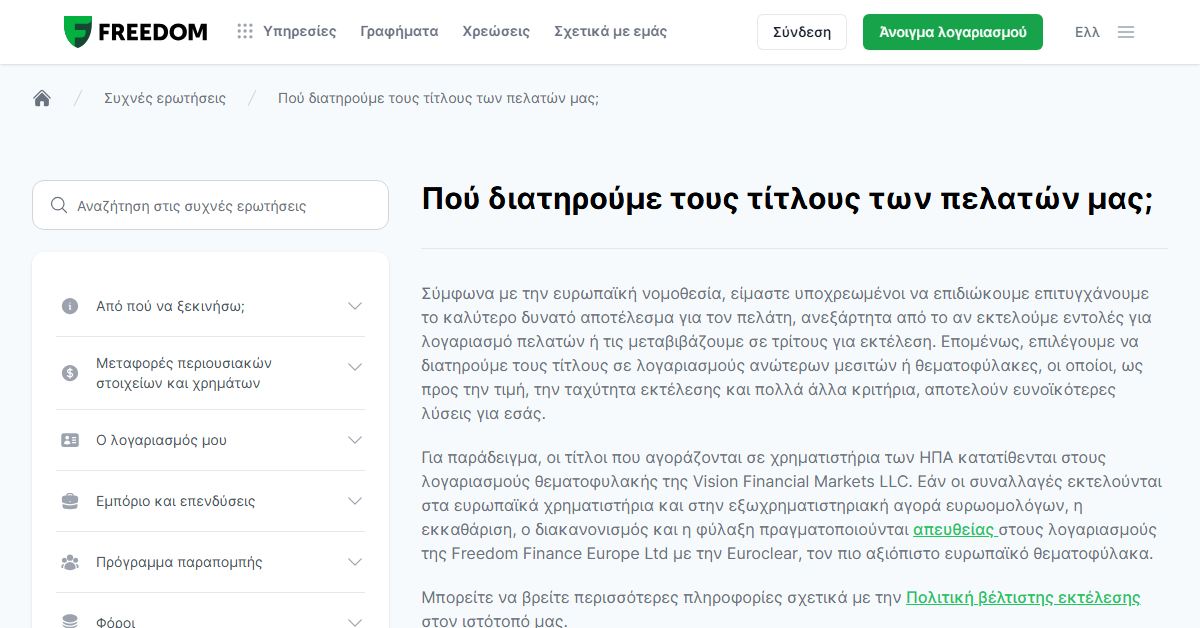Image resolution: width=1200 pixels, height=628 pixels.
Task: Click the paragraph starting Σύμφωνα με την ευρωπαϊκή
Action: (x=785, y=353)
